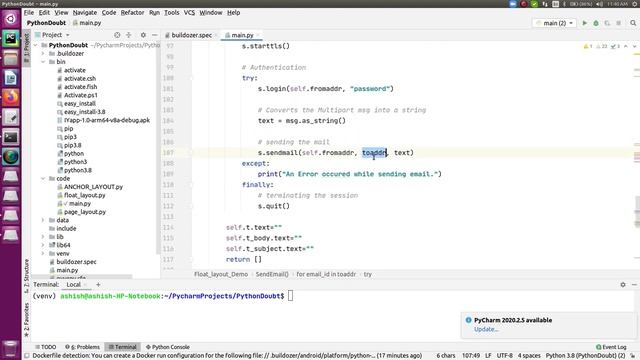Click the UTF-8 encoding status widget
Image resolution: width=640 pixels, height=360 pixels.
(504, 356)
